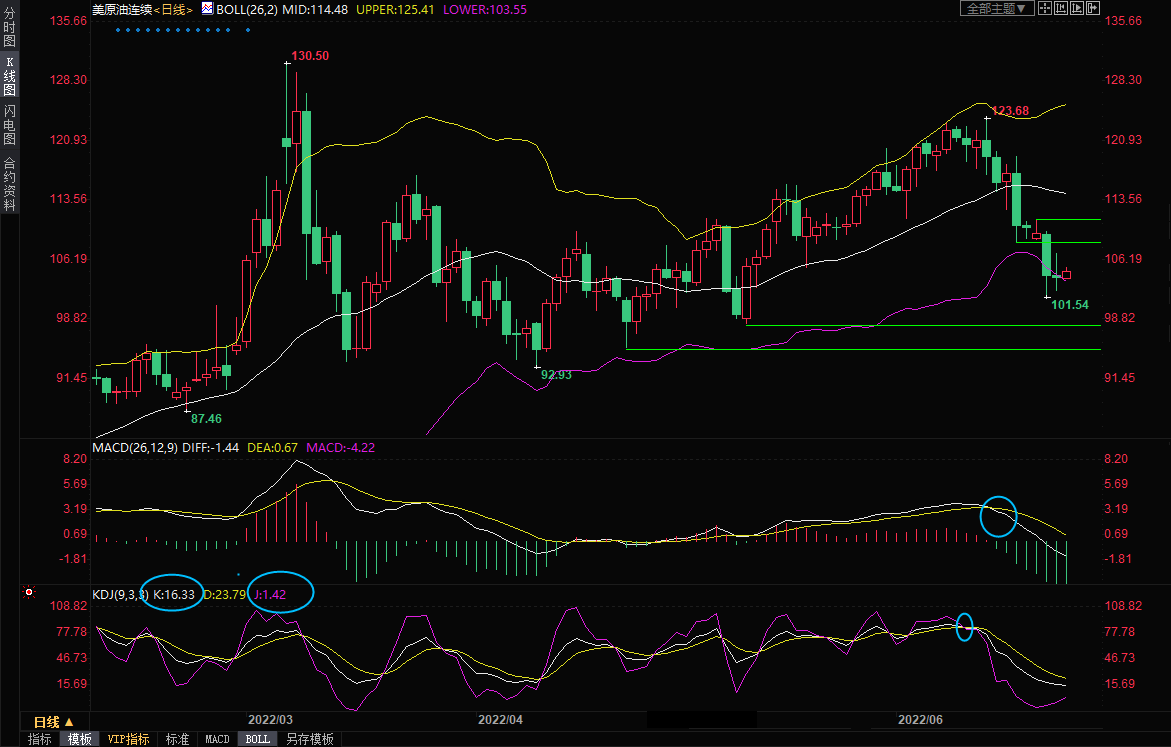Viewport: 1171px width, 747px height.
Task: Toggle the 标准 template button
Action: pos(177,739)
